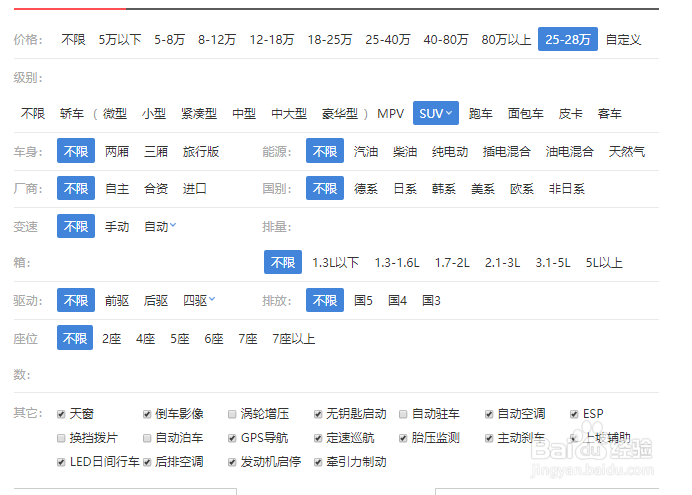Viewport: 692px width, 495px height.
Task: Select 国5 emission standard
Action: [363, 301]
